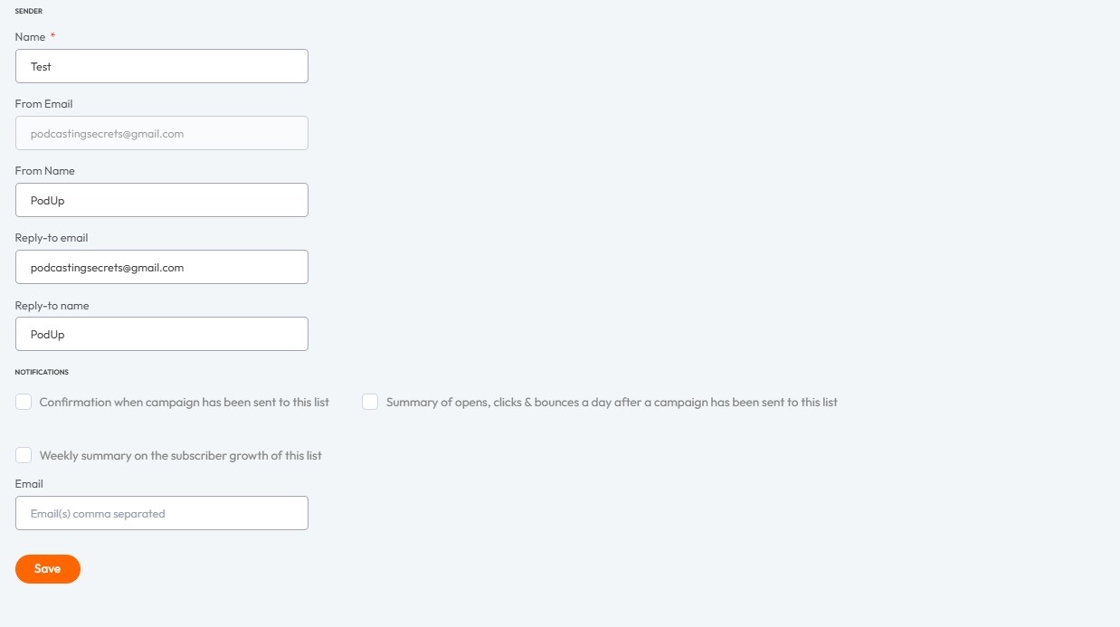Click the Reply-to name field label

click(x=52, y=306)
